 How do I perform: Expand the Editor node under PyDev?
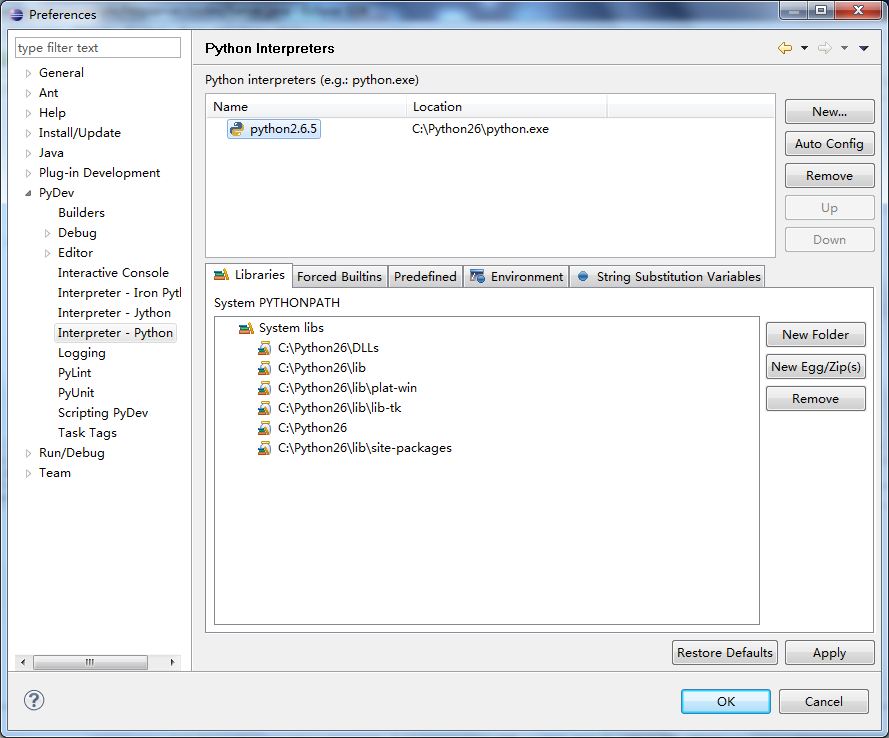pyautogui.click(x=47, y=253)
